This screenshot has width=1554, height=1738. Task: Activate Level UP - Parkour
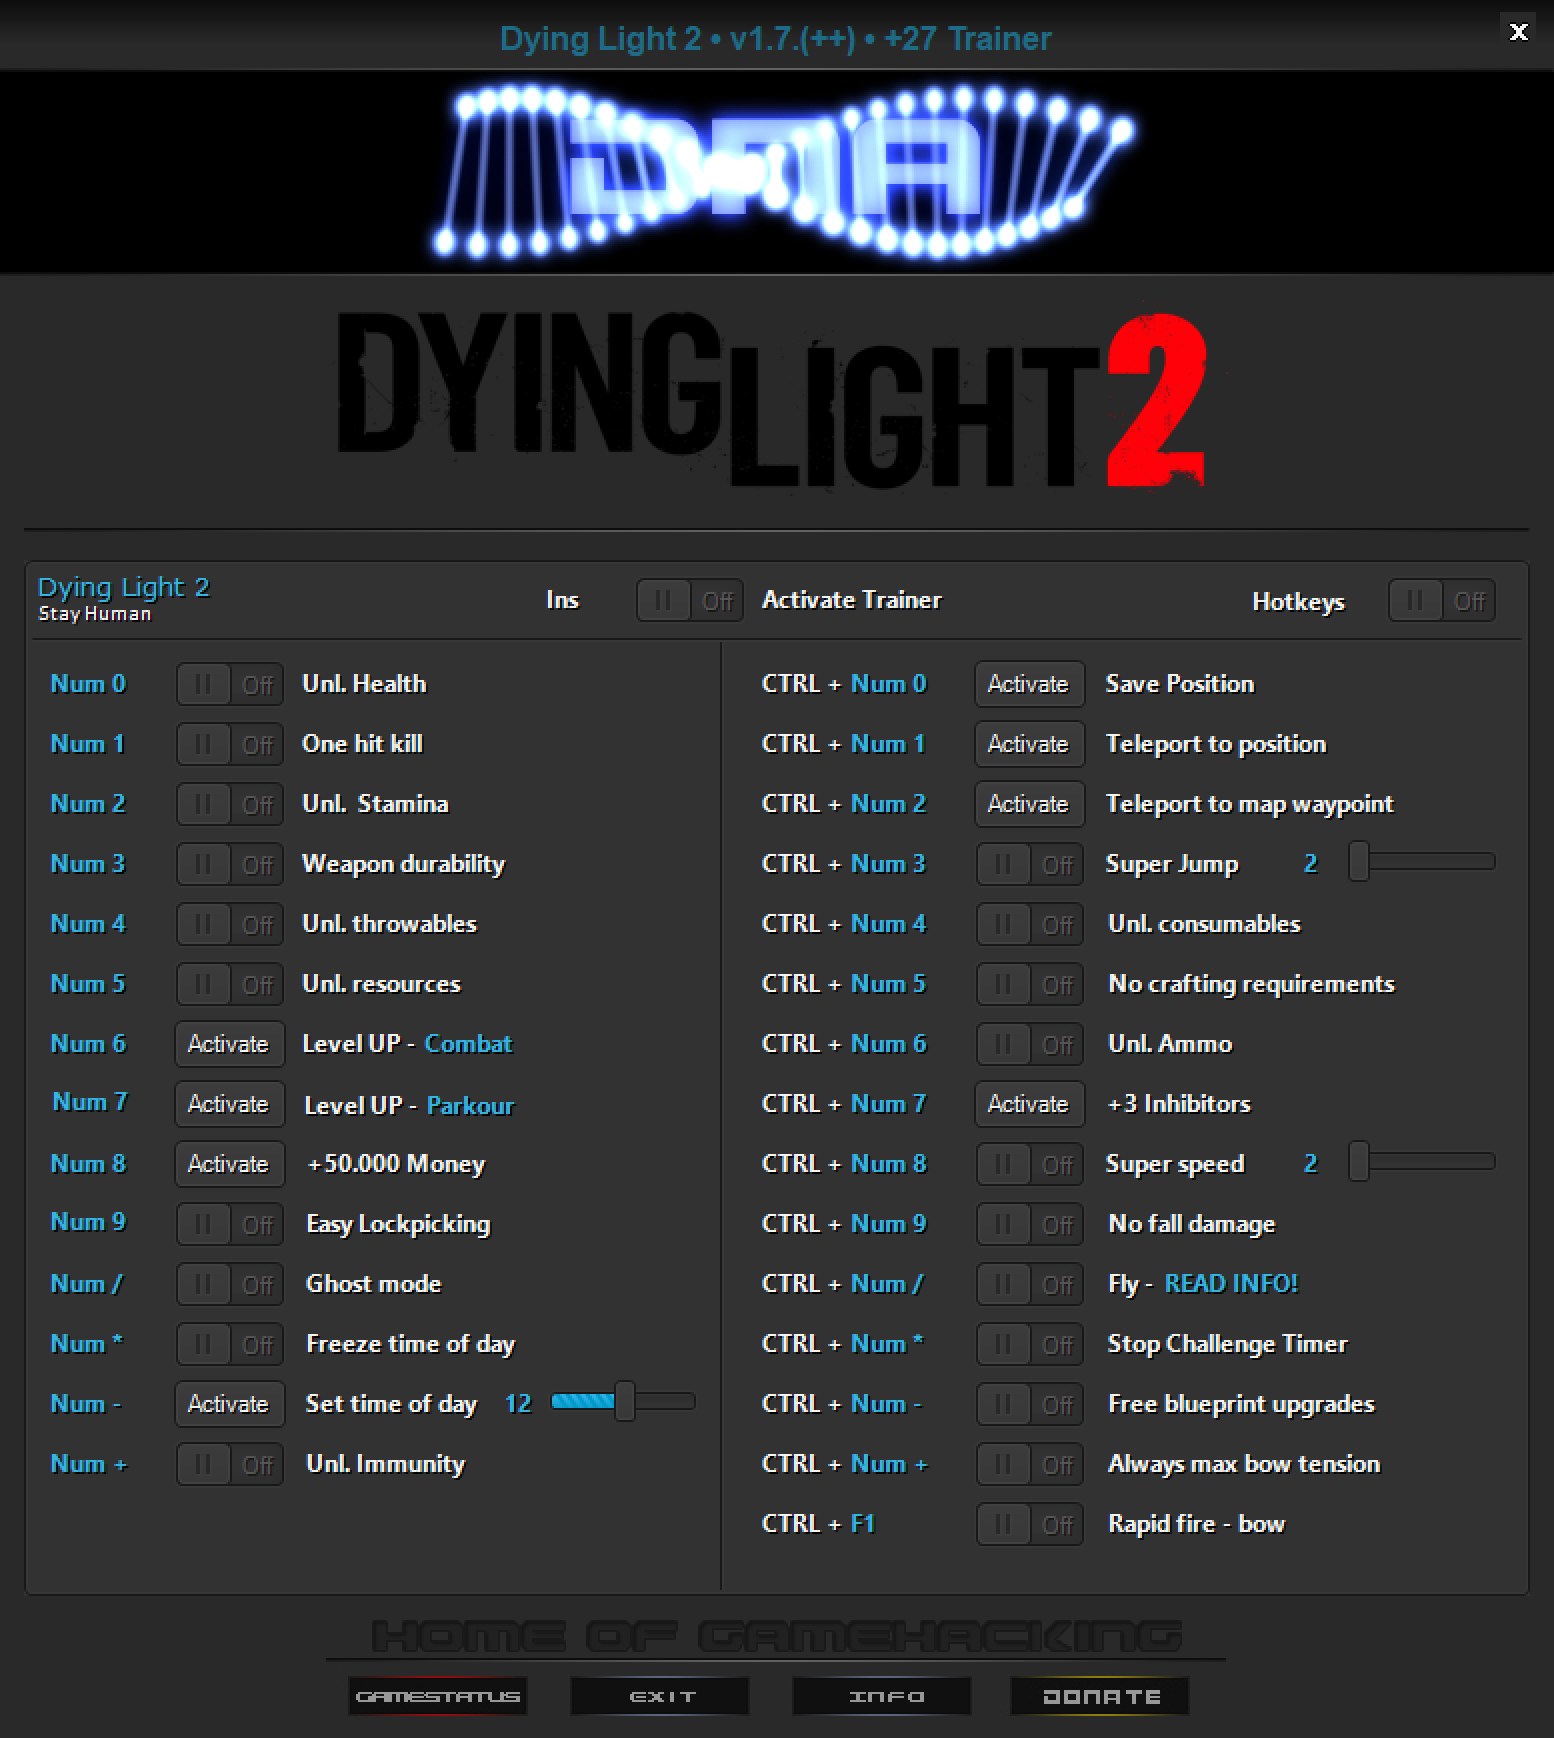[x=230, y=1104]
